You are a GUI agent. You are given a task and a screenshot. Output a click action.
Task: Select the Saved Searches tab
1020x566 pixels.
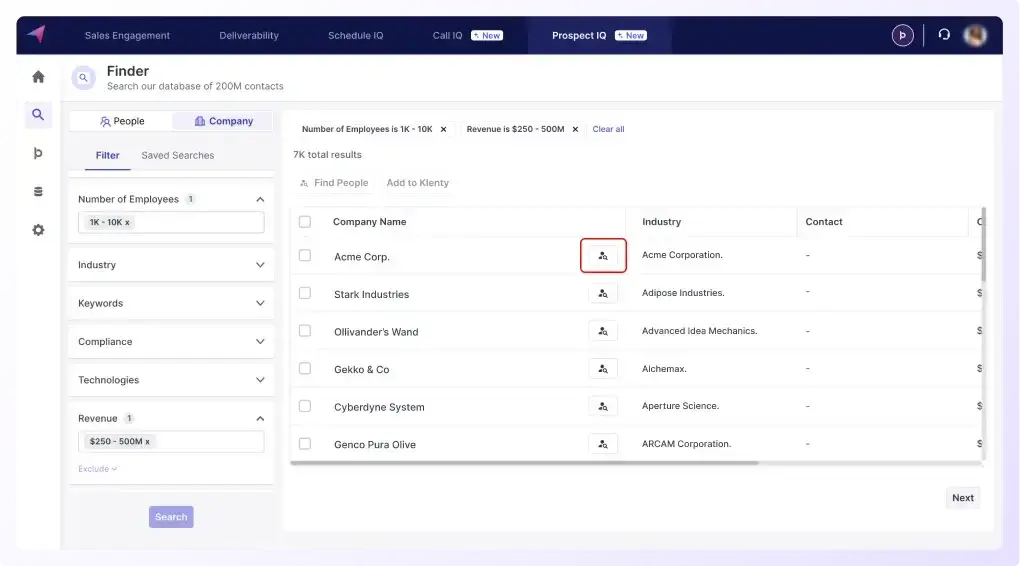pos(178,155)
